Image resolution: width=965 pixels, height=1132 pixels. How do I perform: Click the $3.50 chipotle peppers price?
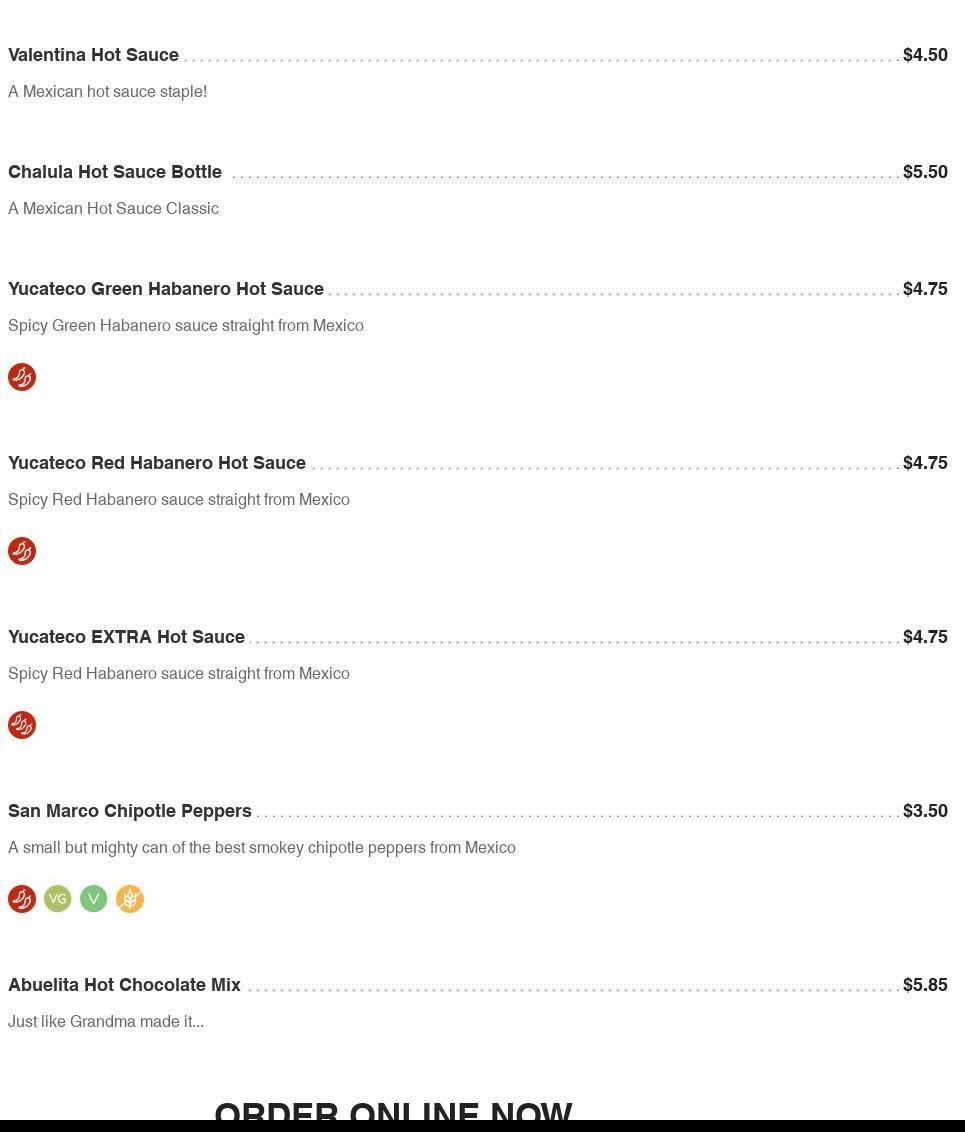coord(925,811)
